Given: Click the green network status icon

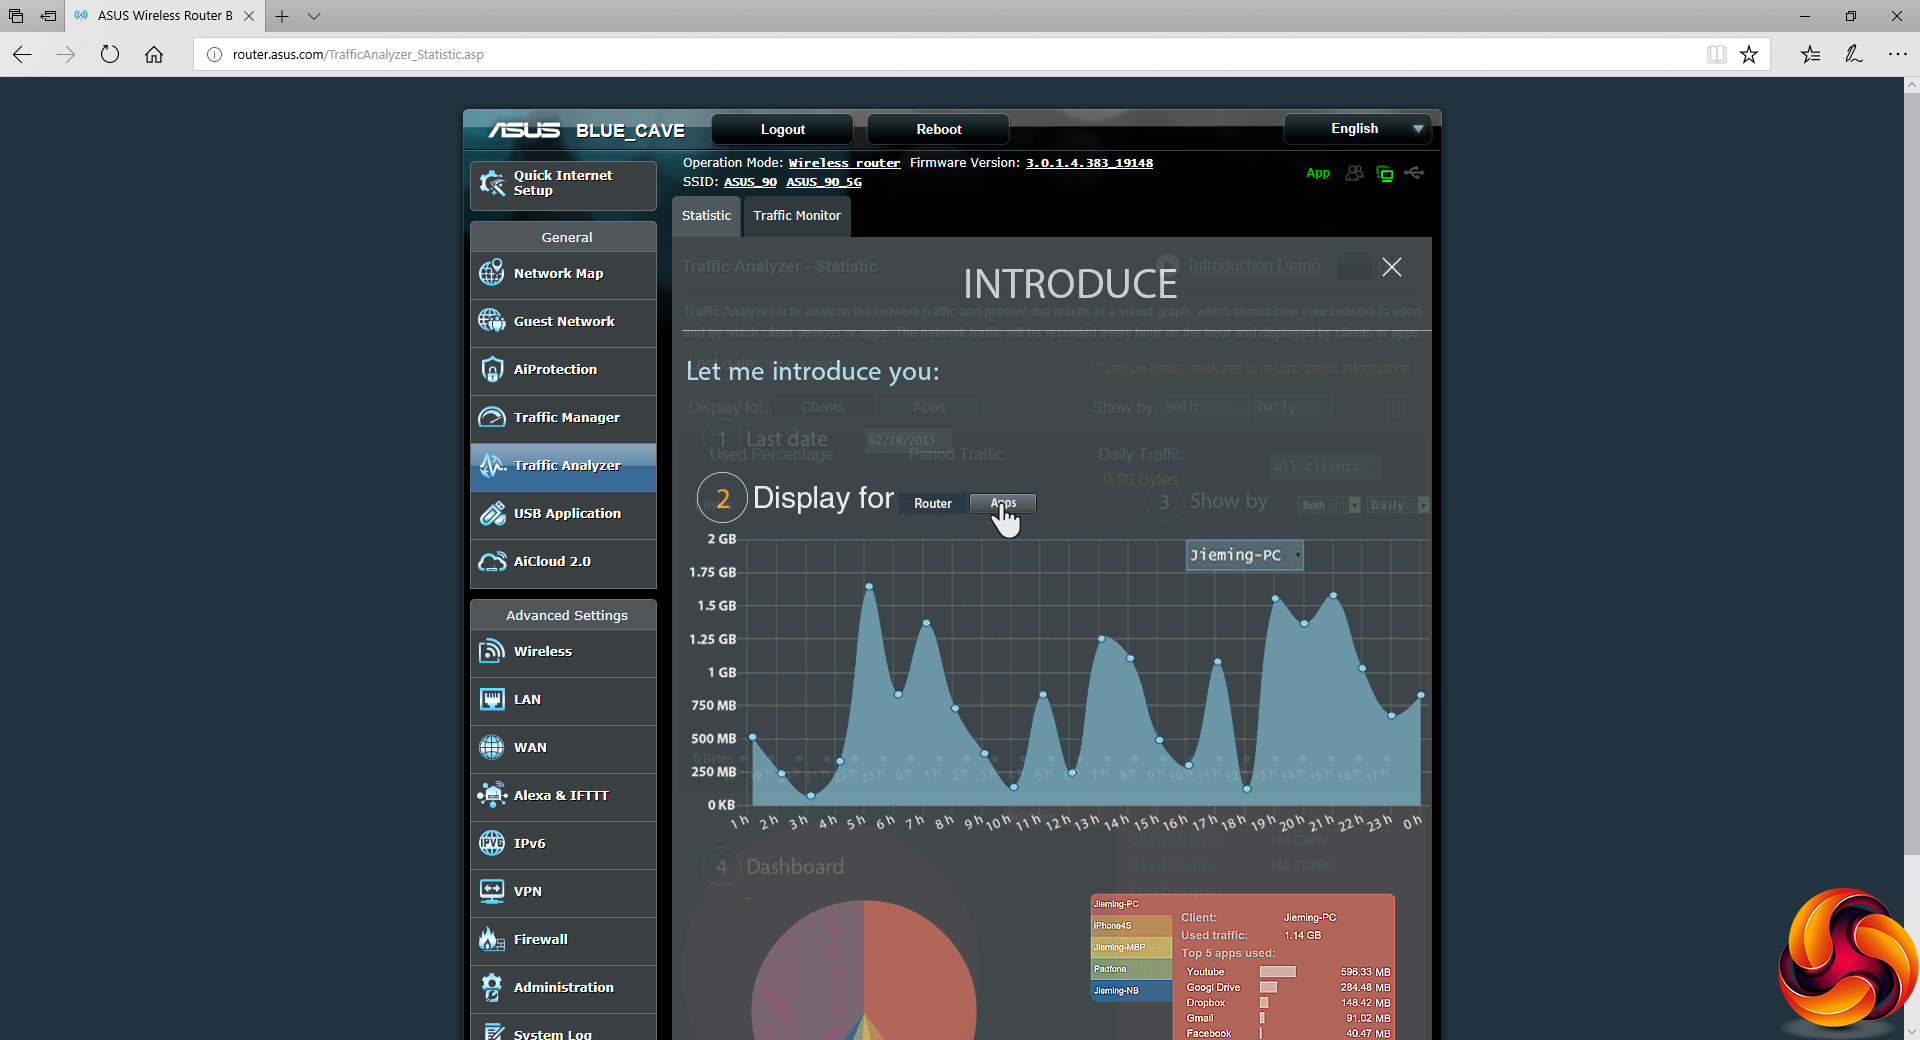Looking at the screenshot, I should (x=1385, y=174).
